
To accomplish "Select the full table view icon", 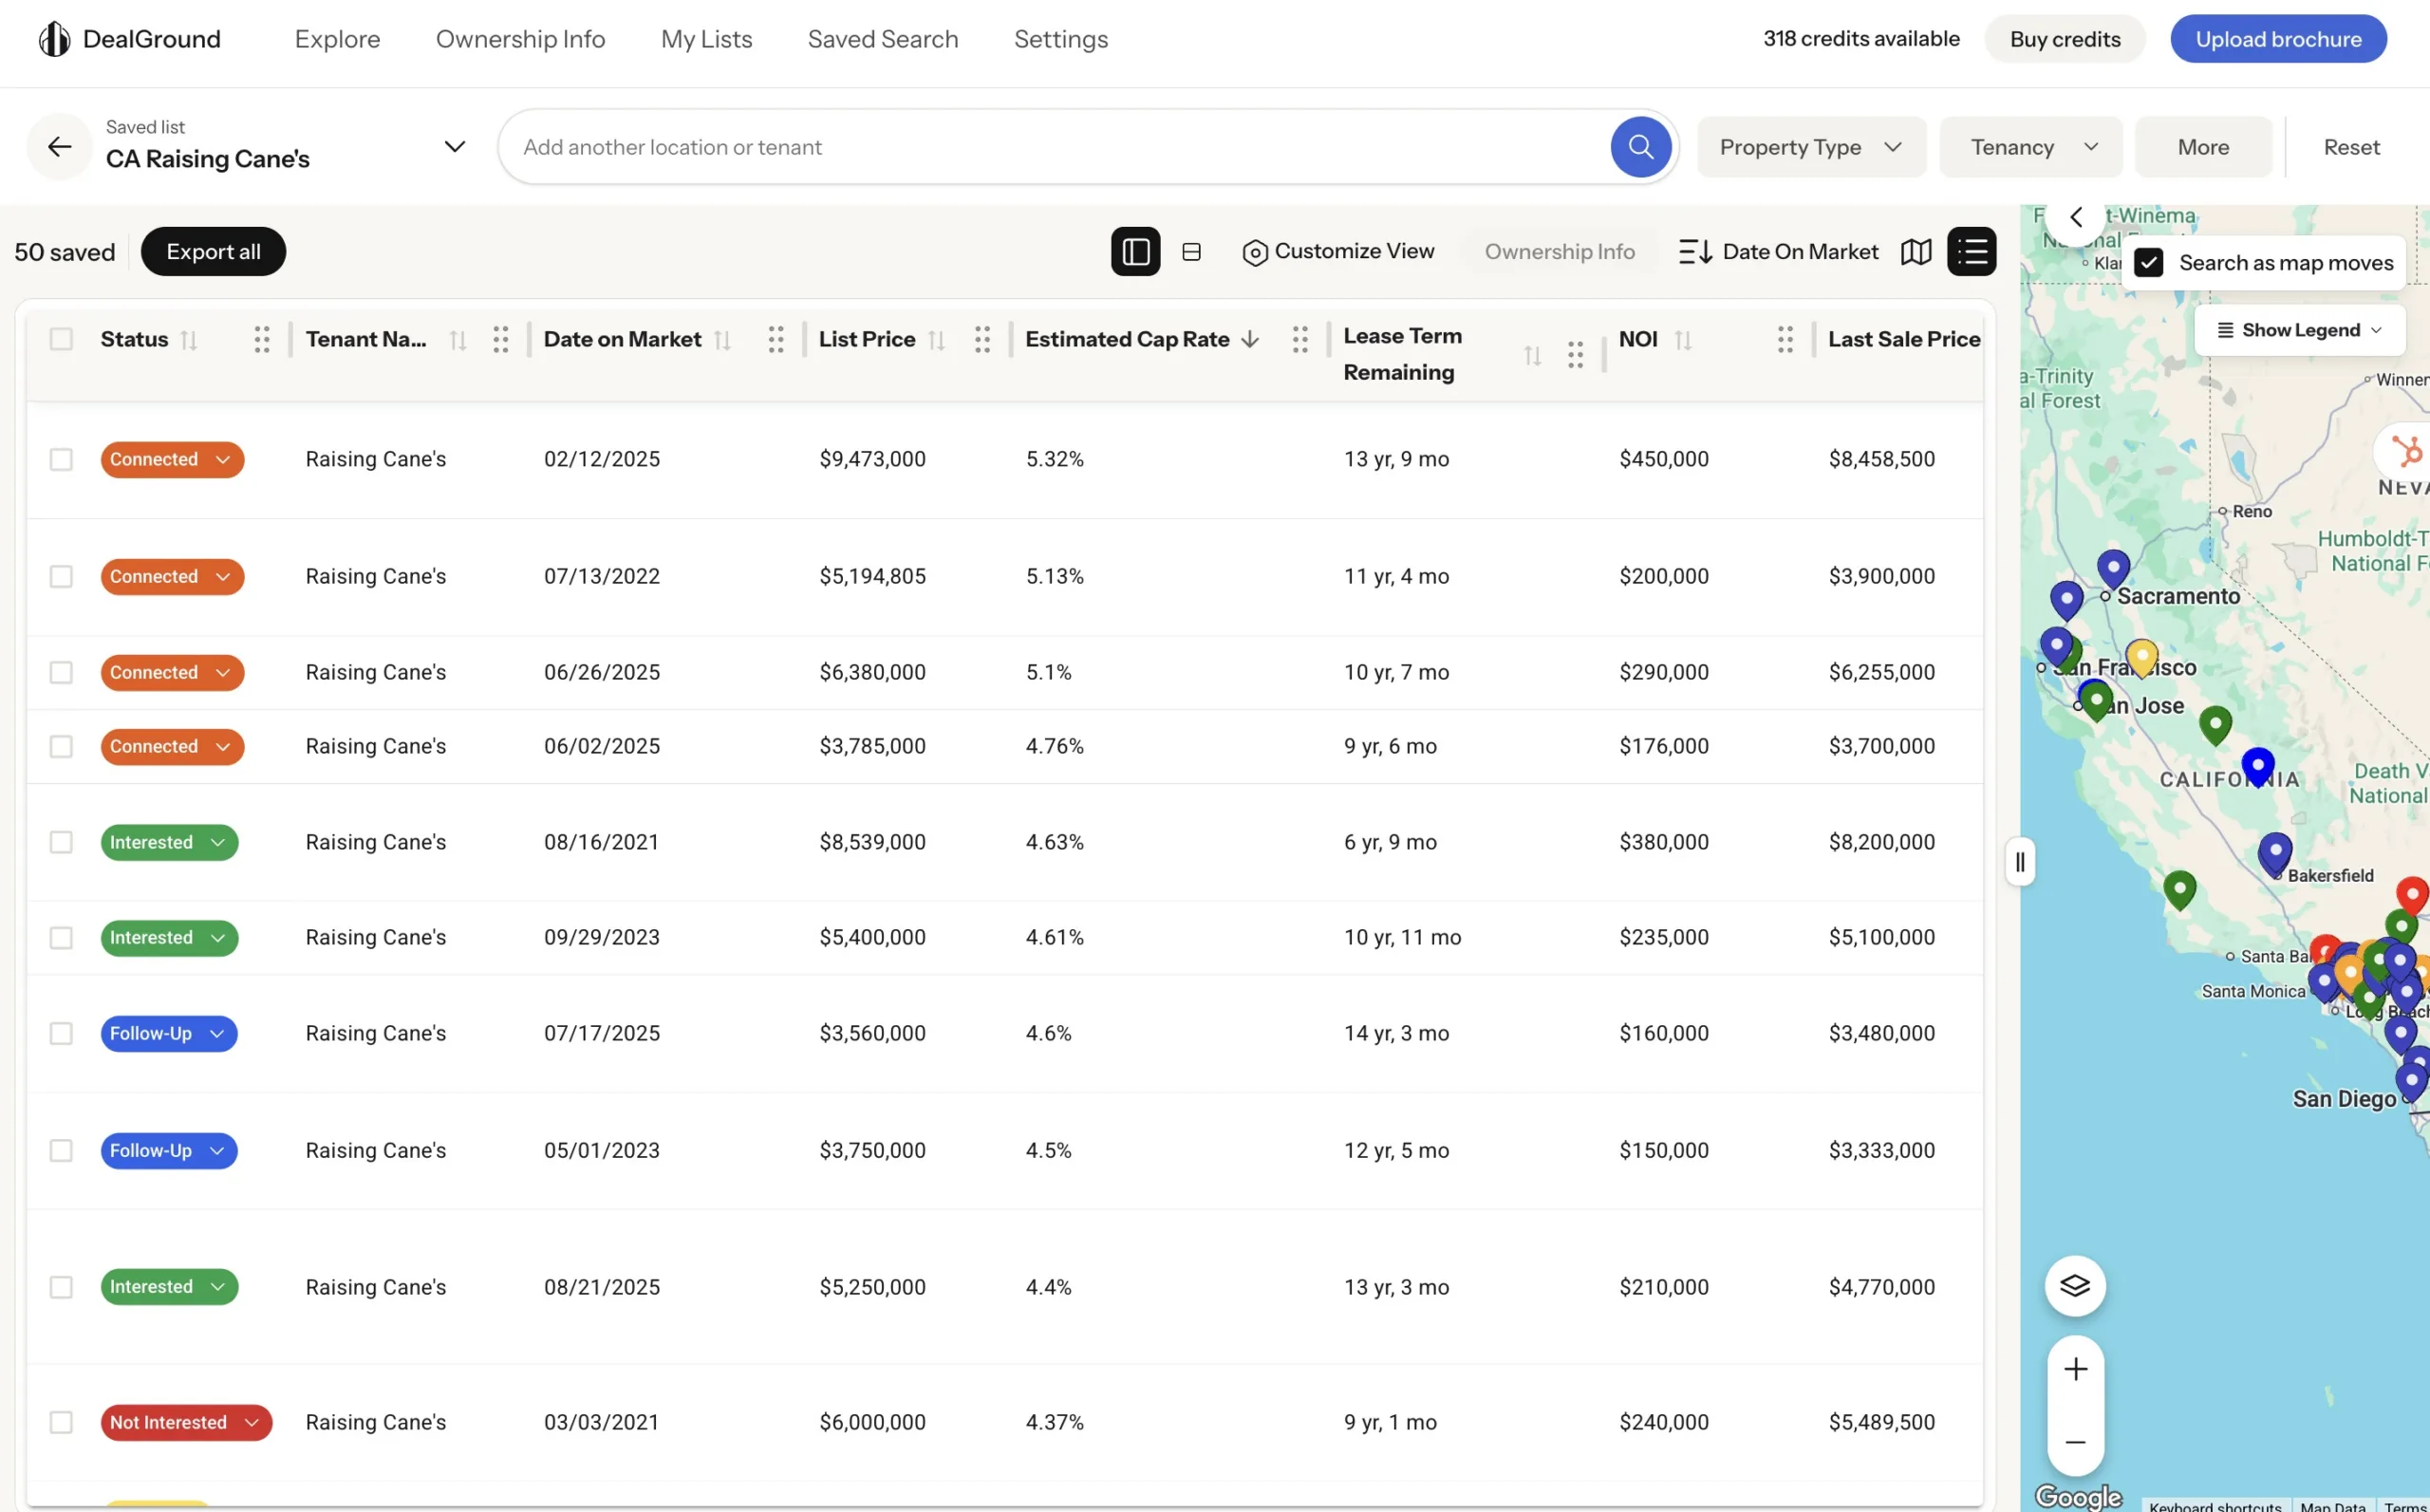I will pyautogui.click(x=1191, y=251).
